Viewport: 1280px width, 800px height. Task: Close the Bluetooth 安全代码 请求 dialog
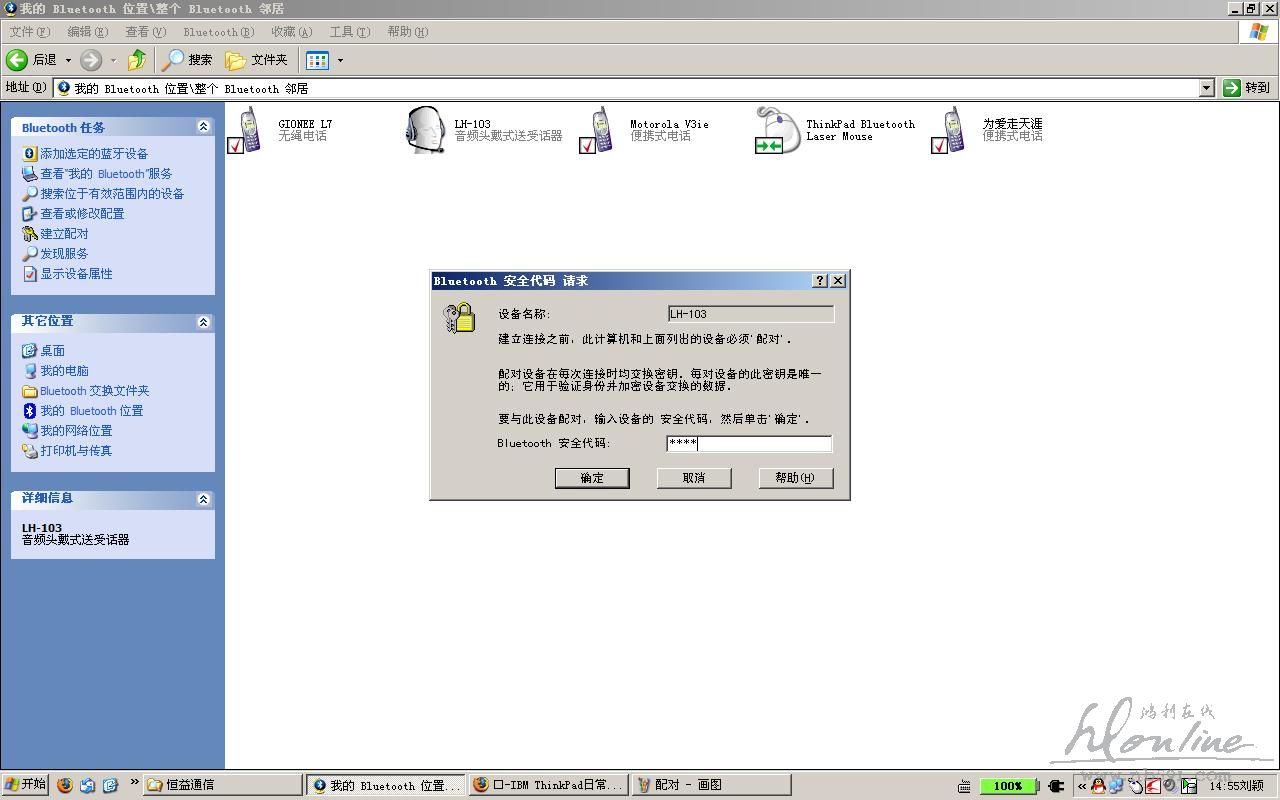(x=839, y=281)
